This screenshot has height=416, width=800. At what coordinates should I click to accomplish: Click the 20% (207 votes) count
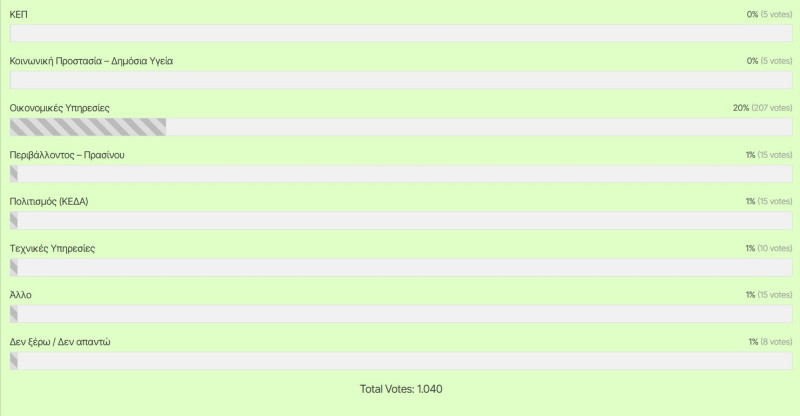[762, 108]
